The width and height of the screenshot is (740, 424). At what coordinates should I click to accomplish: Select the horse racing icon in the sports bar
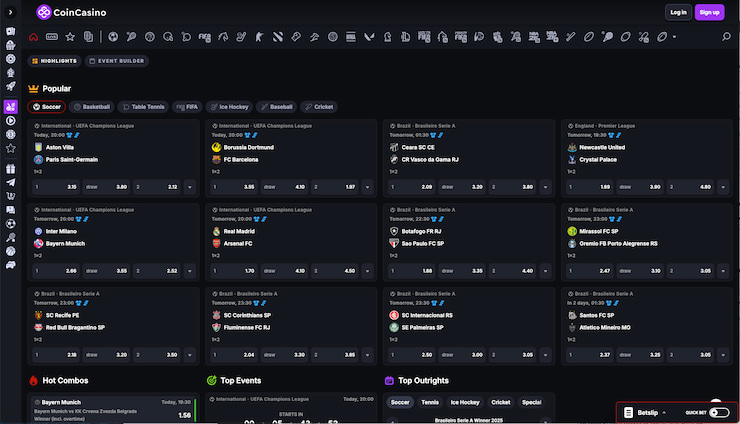[223, 37]
